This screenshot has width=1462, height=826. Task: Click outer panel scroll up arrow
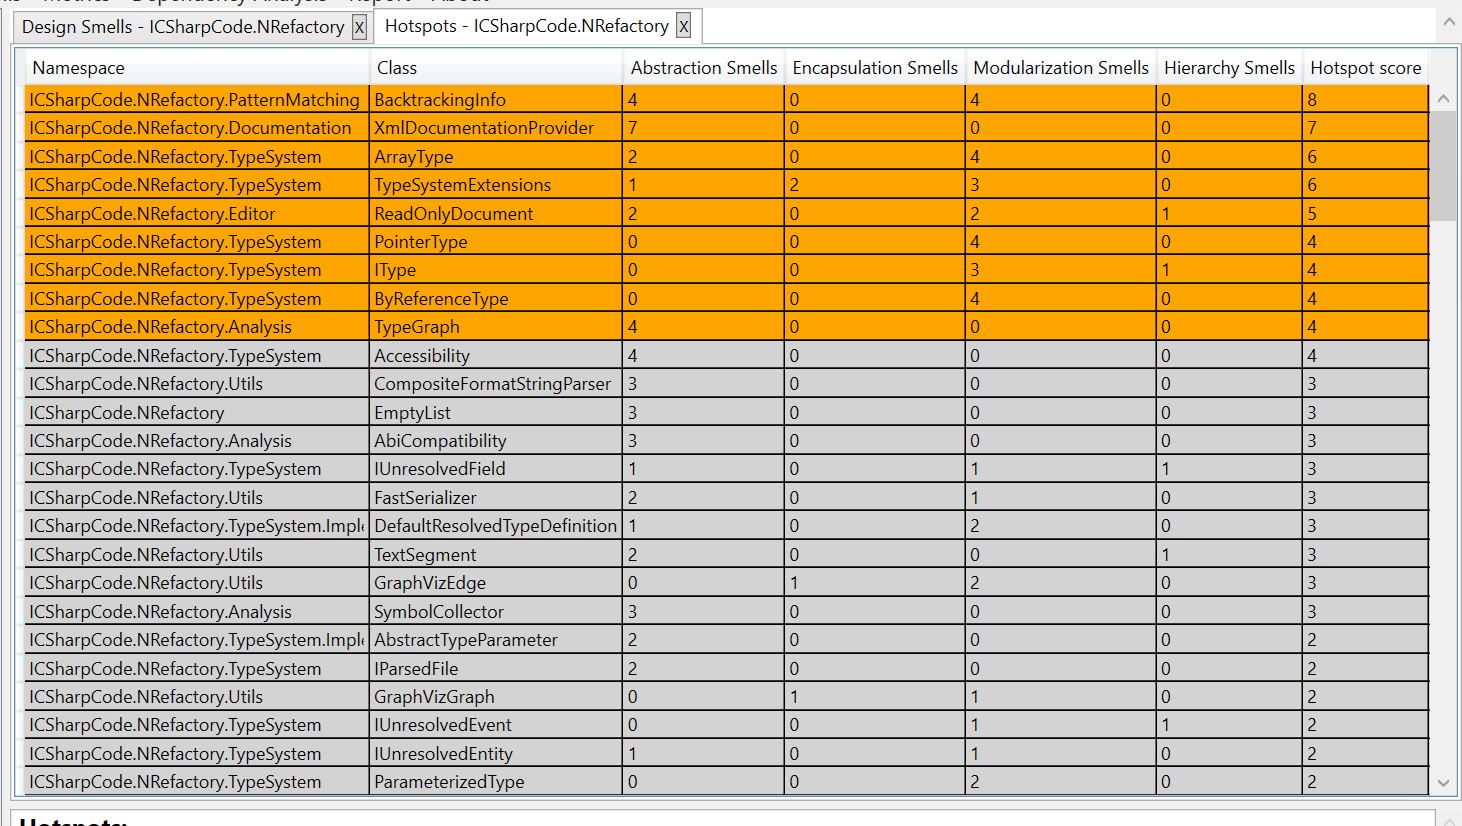click(x=1449, y=21)
